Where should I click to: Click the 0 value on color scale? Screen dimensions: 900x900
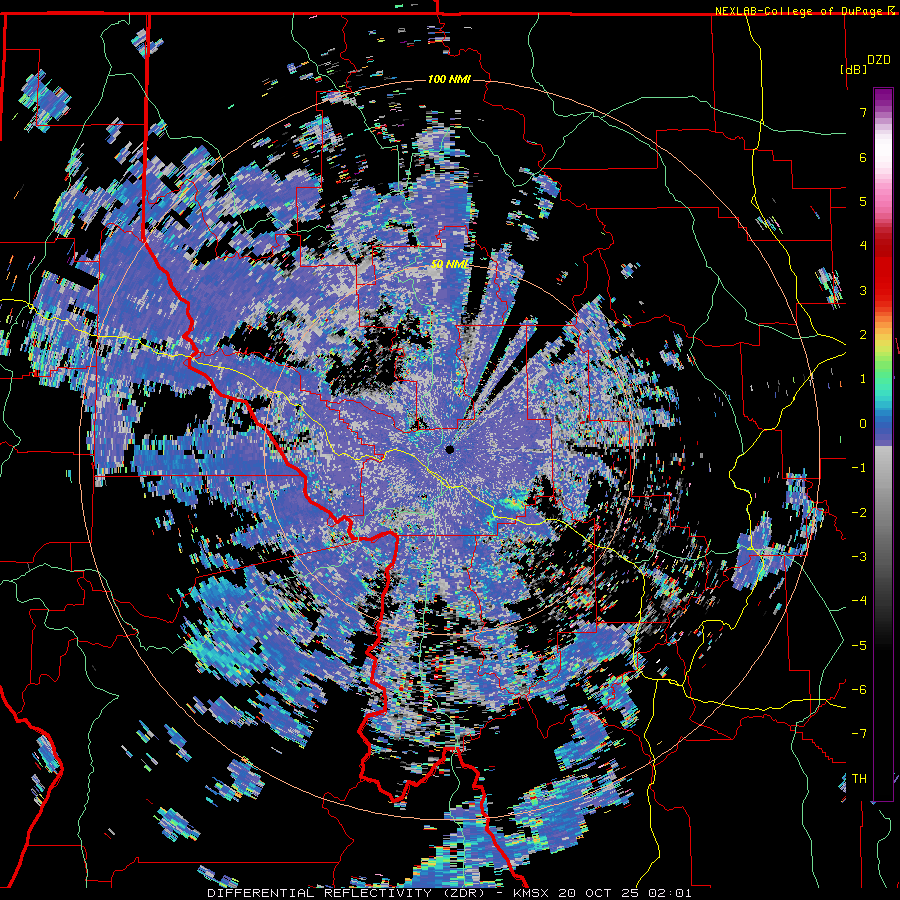click(863, 424)
